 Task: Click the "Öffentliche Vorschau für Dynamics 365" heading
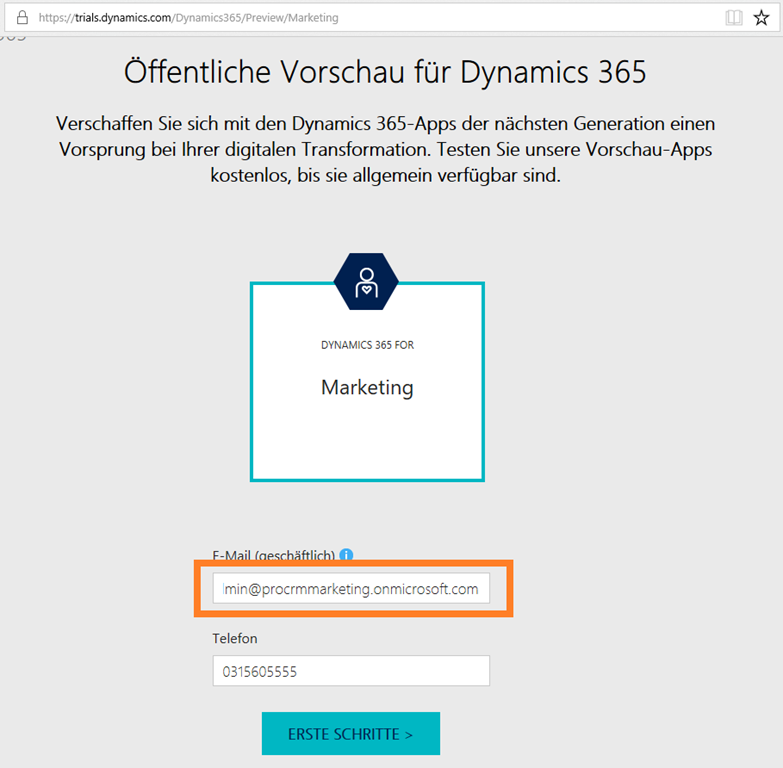pos(385,73)
